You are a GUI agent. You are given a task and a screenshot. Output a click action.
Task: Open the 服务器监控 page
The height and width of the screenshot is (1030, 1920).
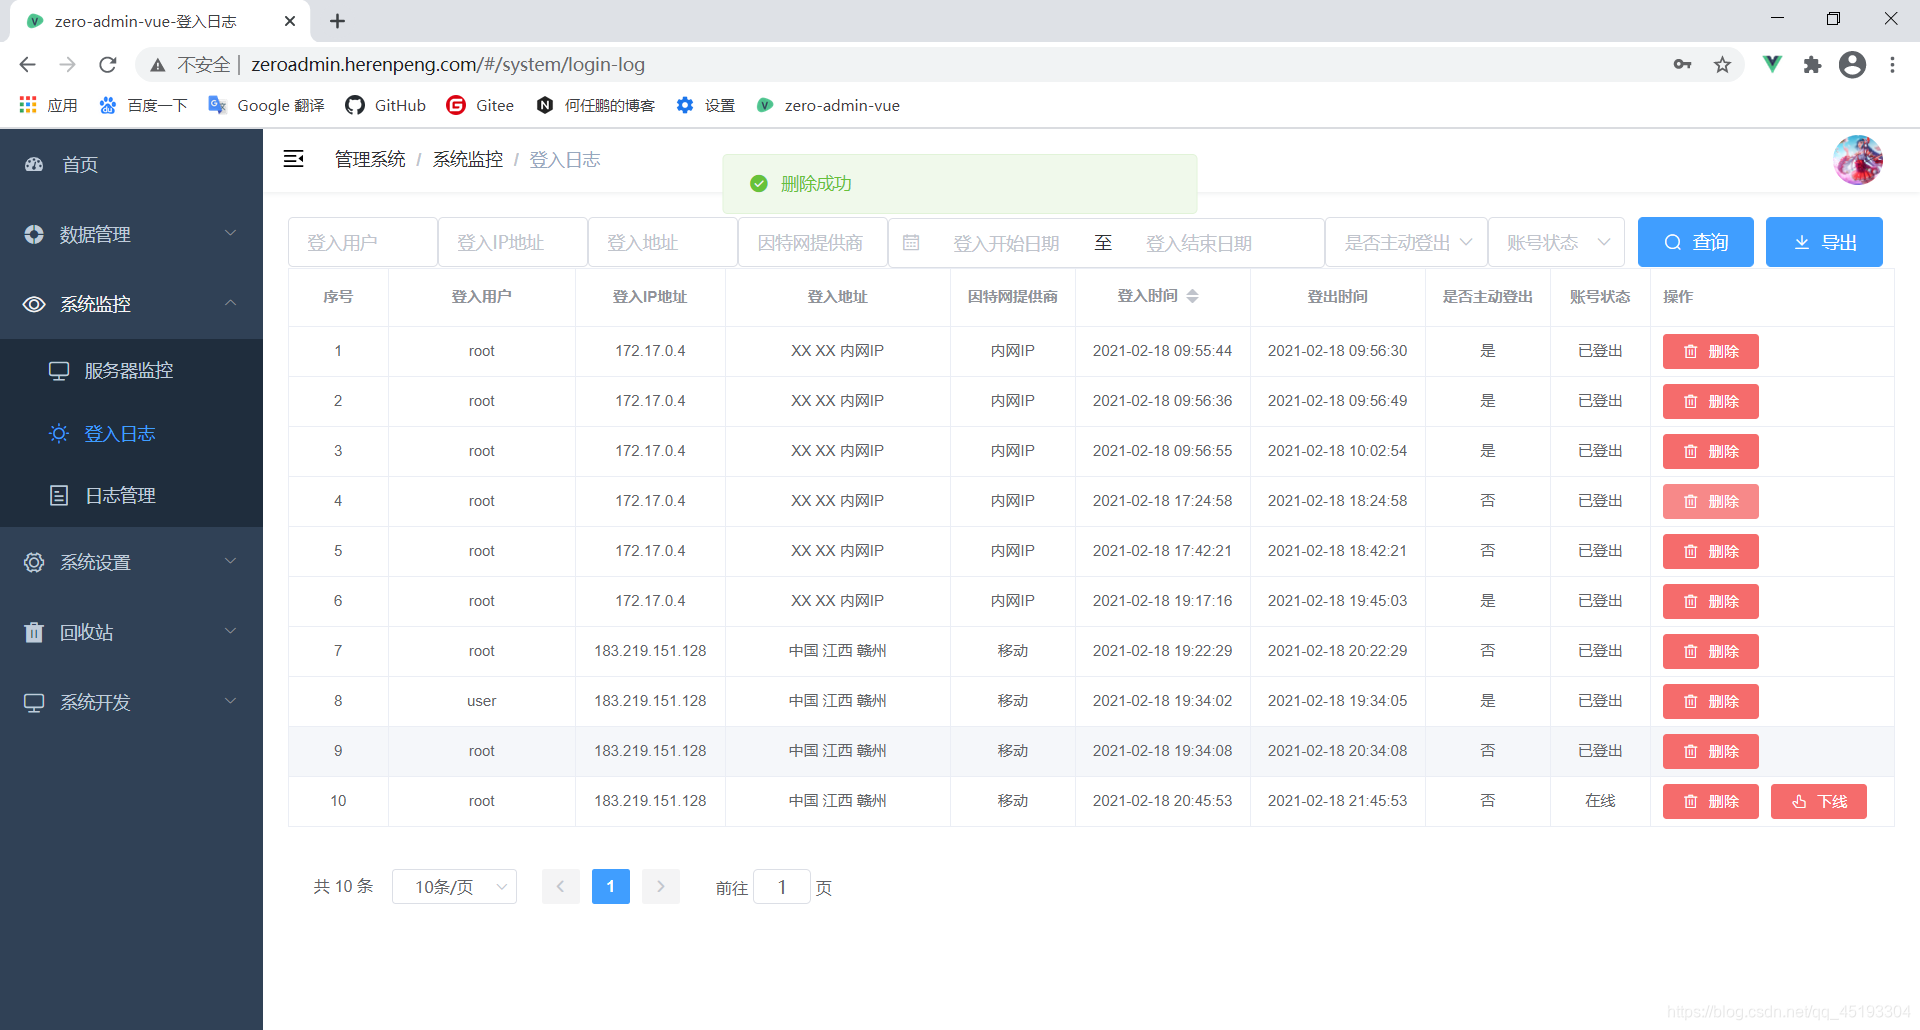pyautogui.click(x=131, y=371)
